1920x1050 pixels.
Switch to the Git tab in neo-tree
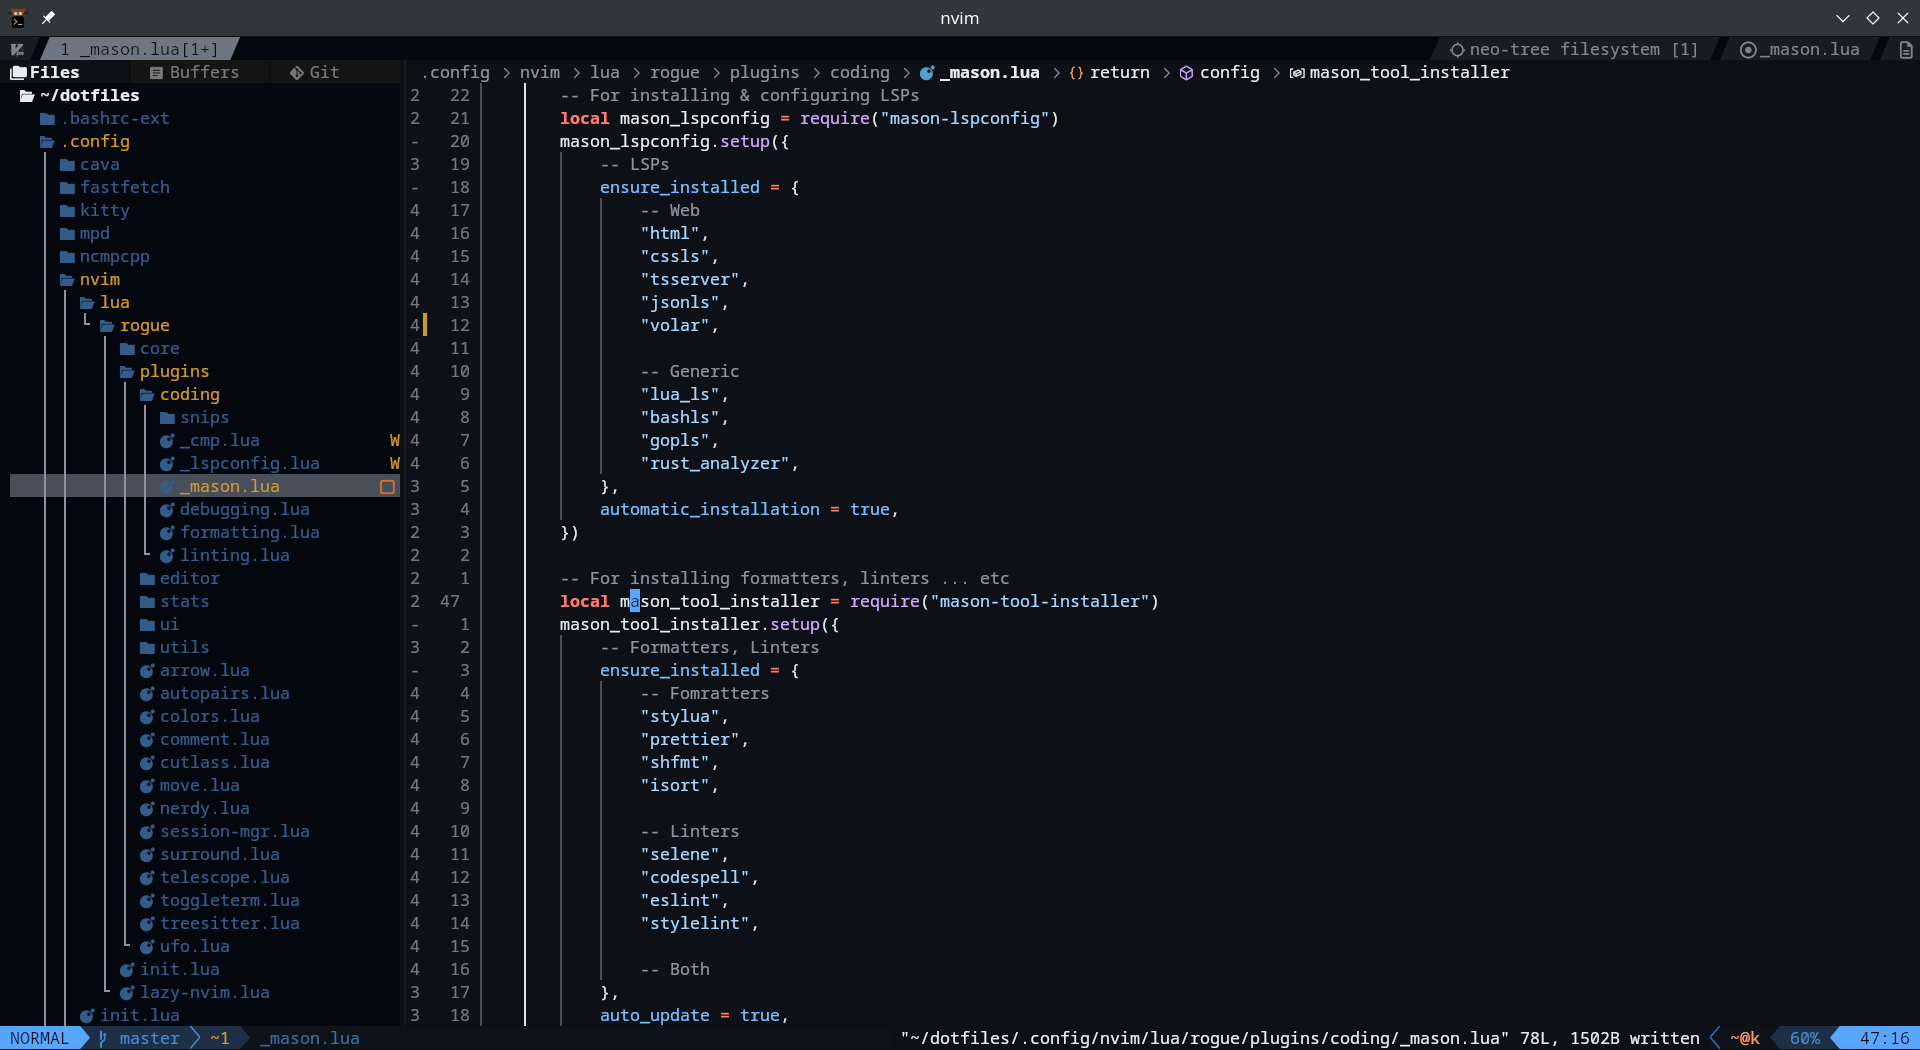tap(315, 72)
